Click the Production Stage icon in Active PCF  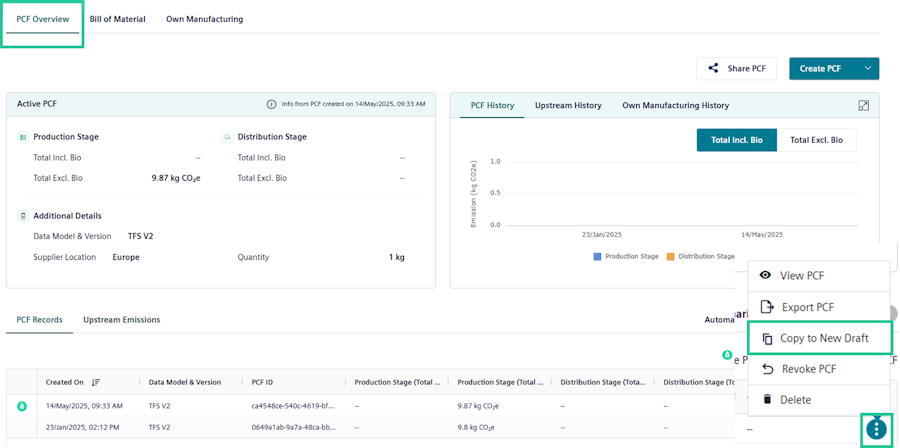point(23,137)
